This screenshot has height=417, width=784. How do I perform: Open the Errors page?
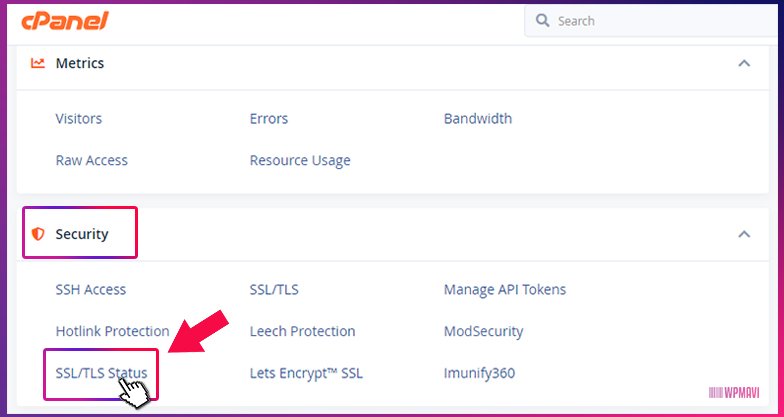[x=269, y=118]
